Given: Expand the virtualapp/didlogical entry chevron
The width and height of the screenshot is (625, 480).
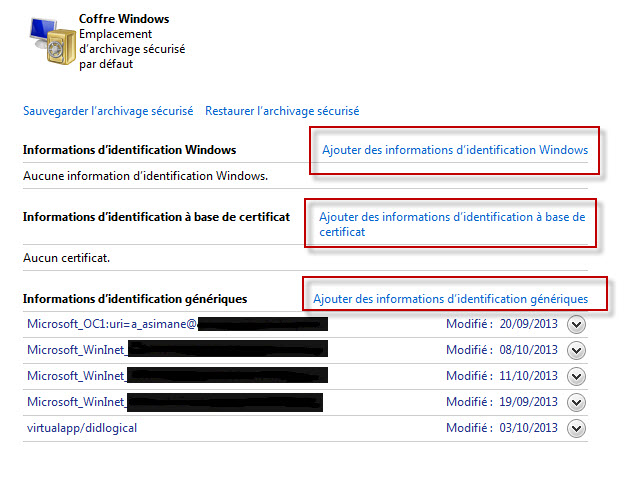Looking at the screenshot, I should 576,429.
